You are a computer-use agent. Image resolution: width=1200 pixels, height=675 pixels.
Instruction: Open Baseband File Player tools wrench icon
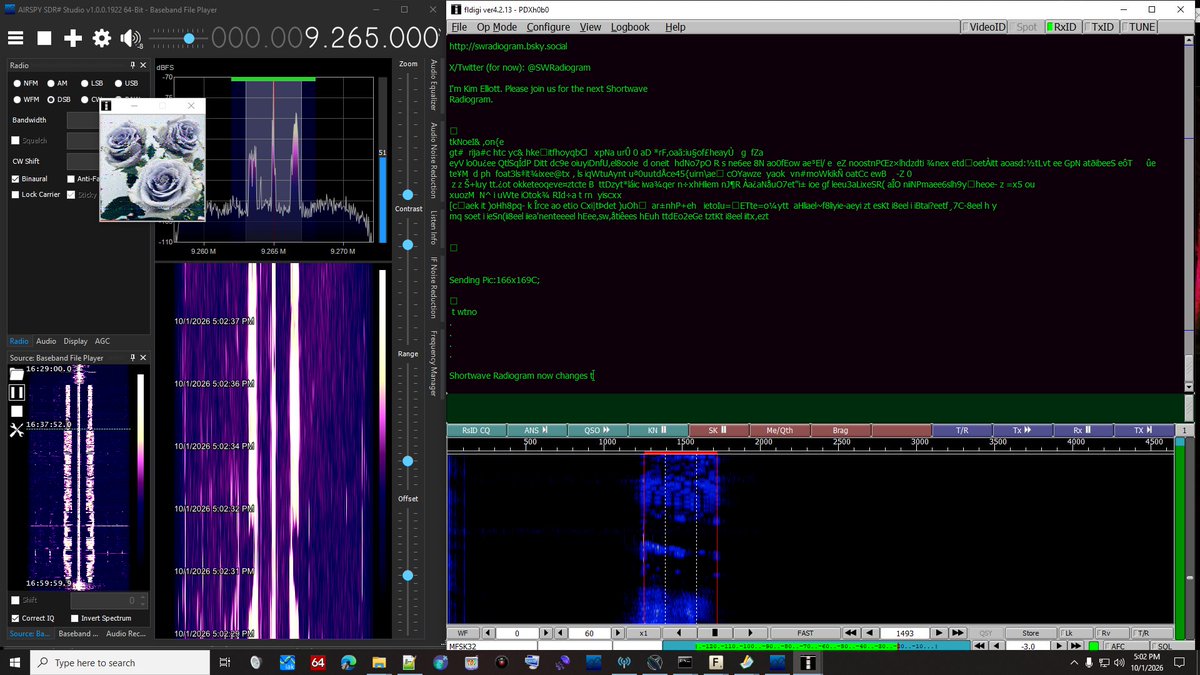point(16,430)
